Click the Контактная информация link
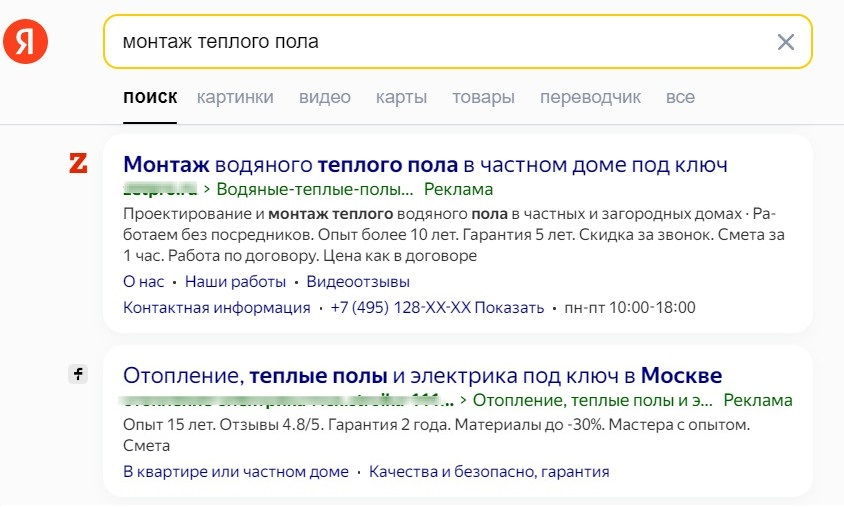The height and width of the screenshot is (507, 844). pos(216,307)
